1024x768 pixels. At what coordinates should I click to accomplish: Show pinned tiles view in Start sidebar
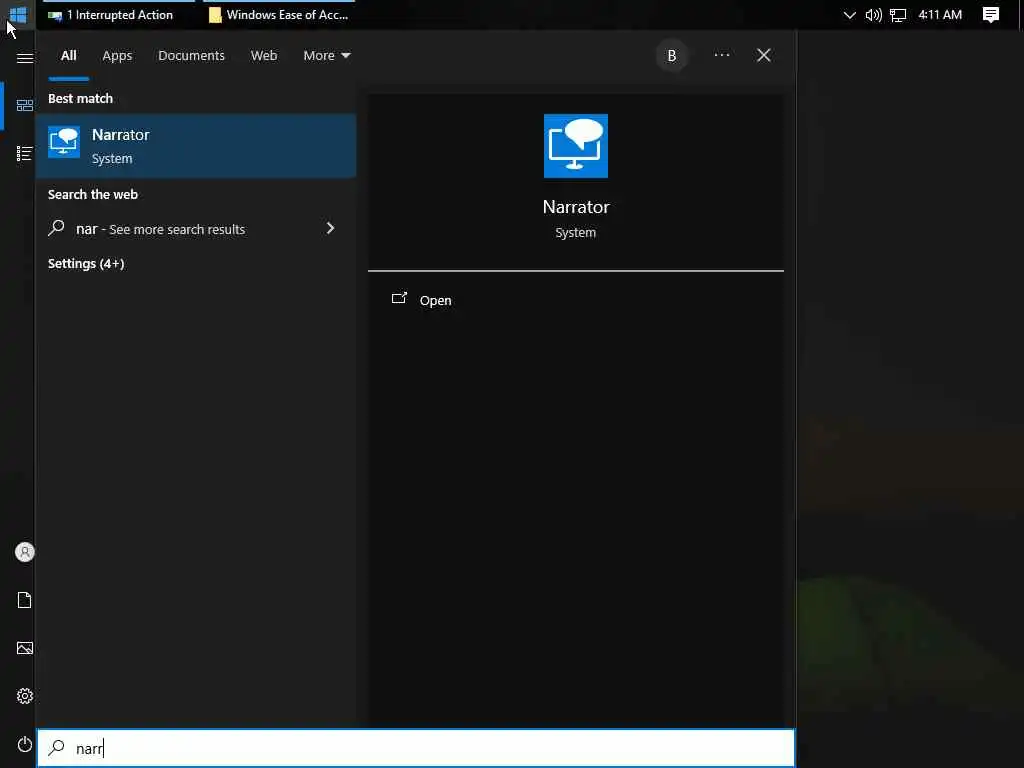coord(25,105)
